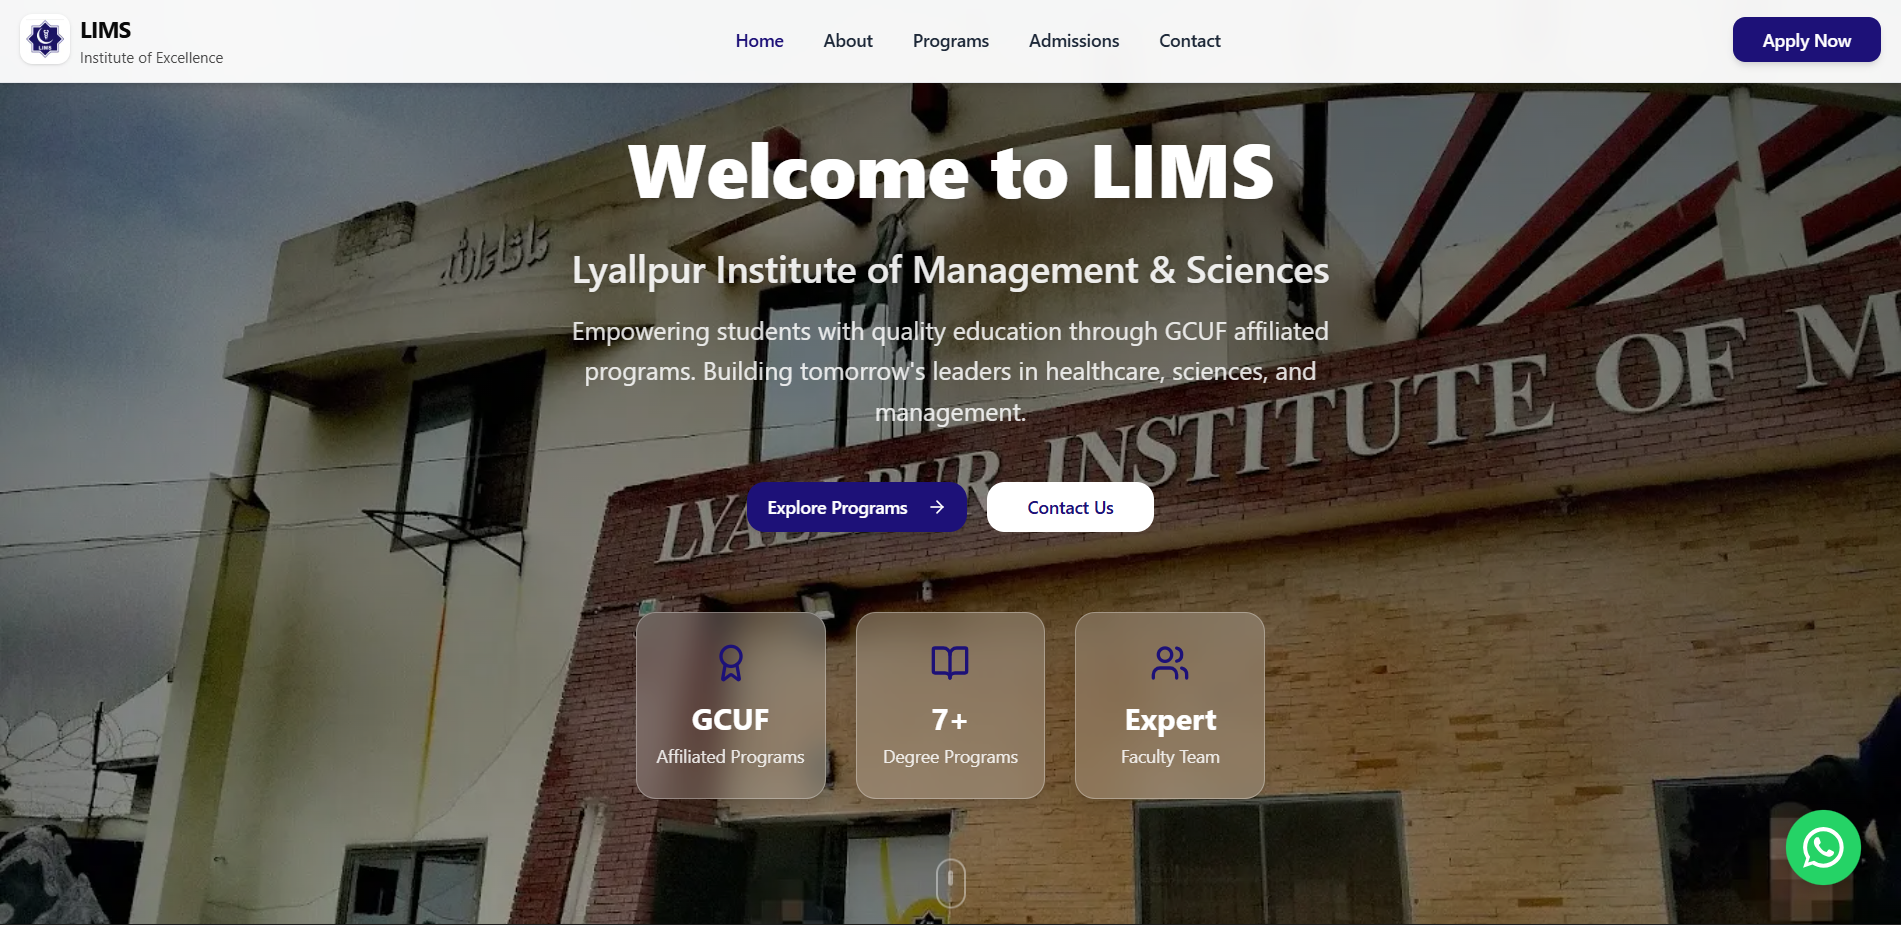Navigate to the About page
This screenshot has width=1901, height=925.
(847, 40)
